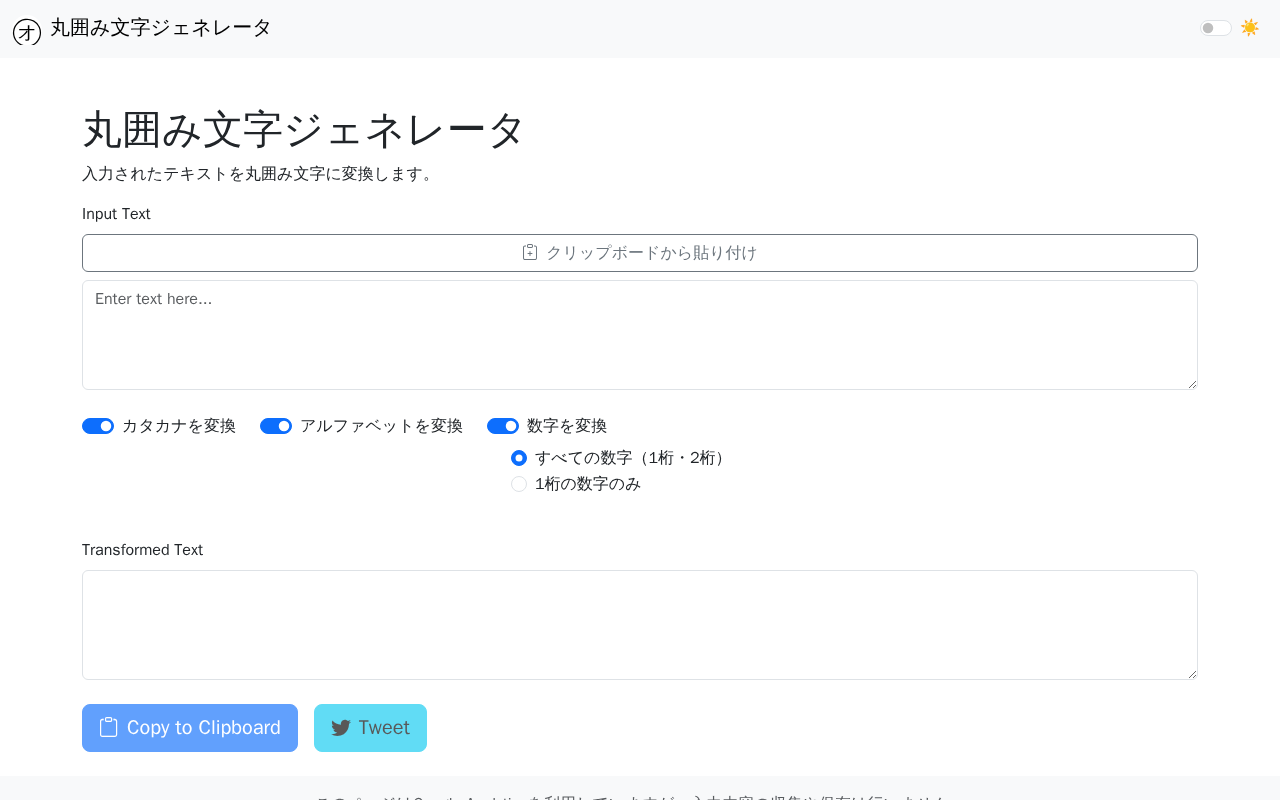1280x800 pixels.
Task: Toggle the dark mode switch
Action: click(1216, 28)
